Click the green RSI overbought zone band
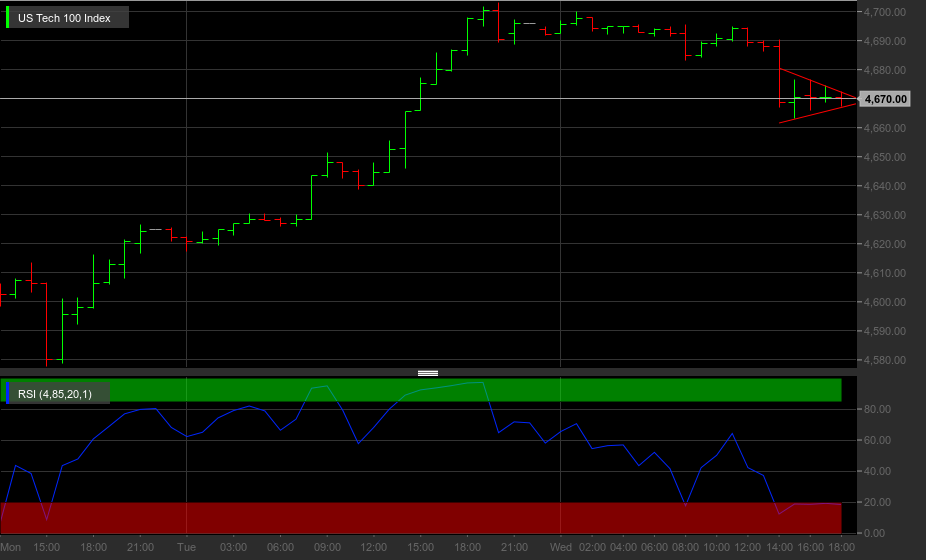 point(420,390)
